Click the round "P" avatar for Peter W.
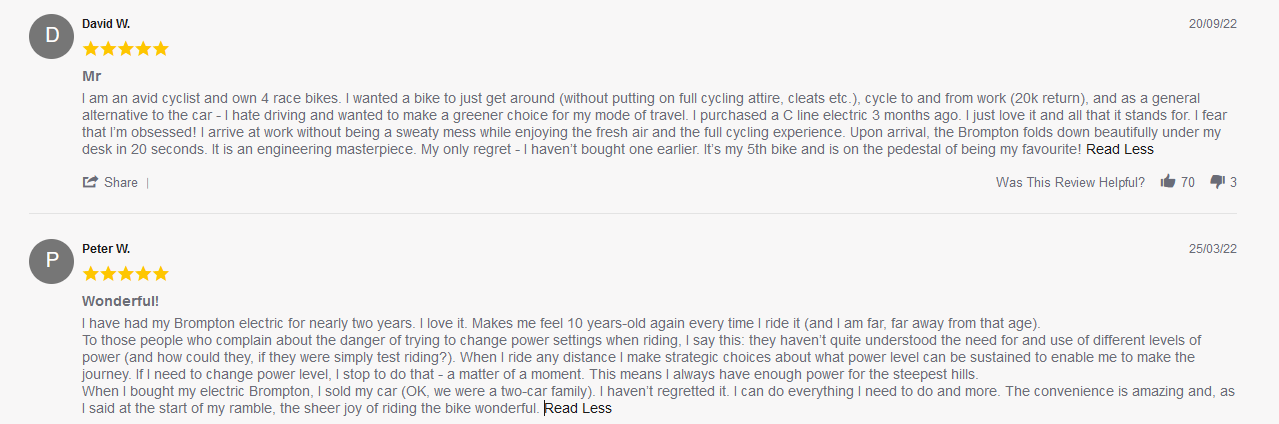Viewport: 1279px width, 424px height. pyautogui.click(x=52, y=262)
